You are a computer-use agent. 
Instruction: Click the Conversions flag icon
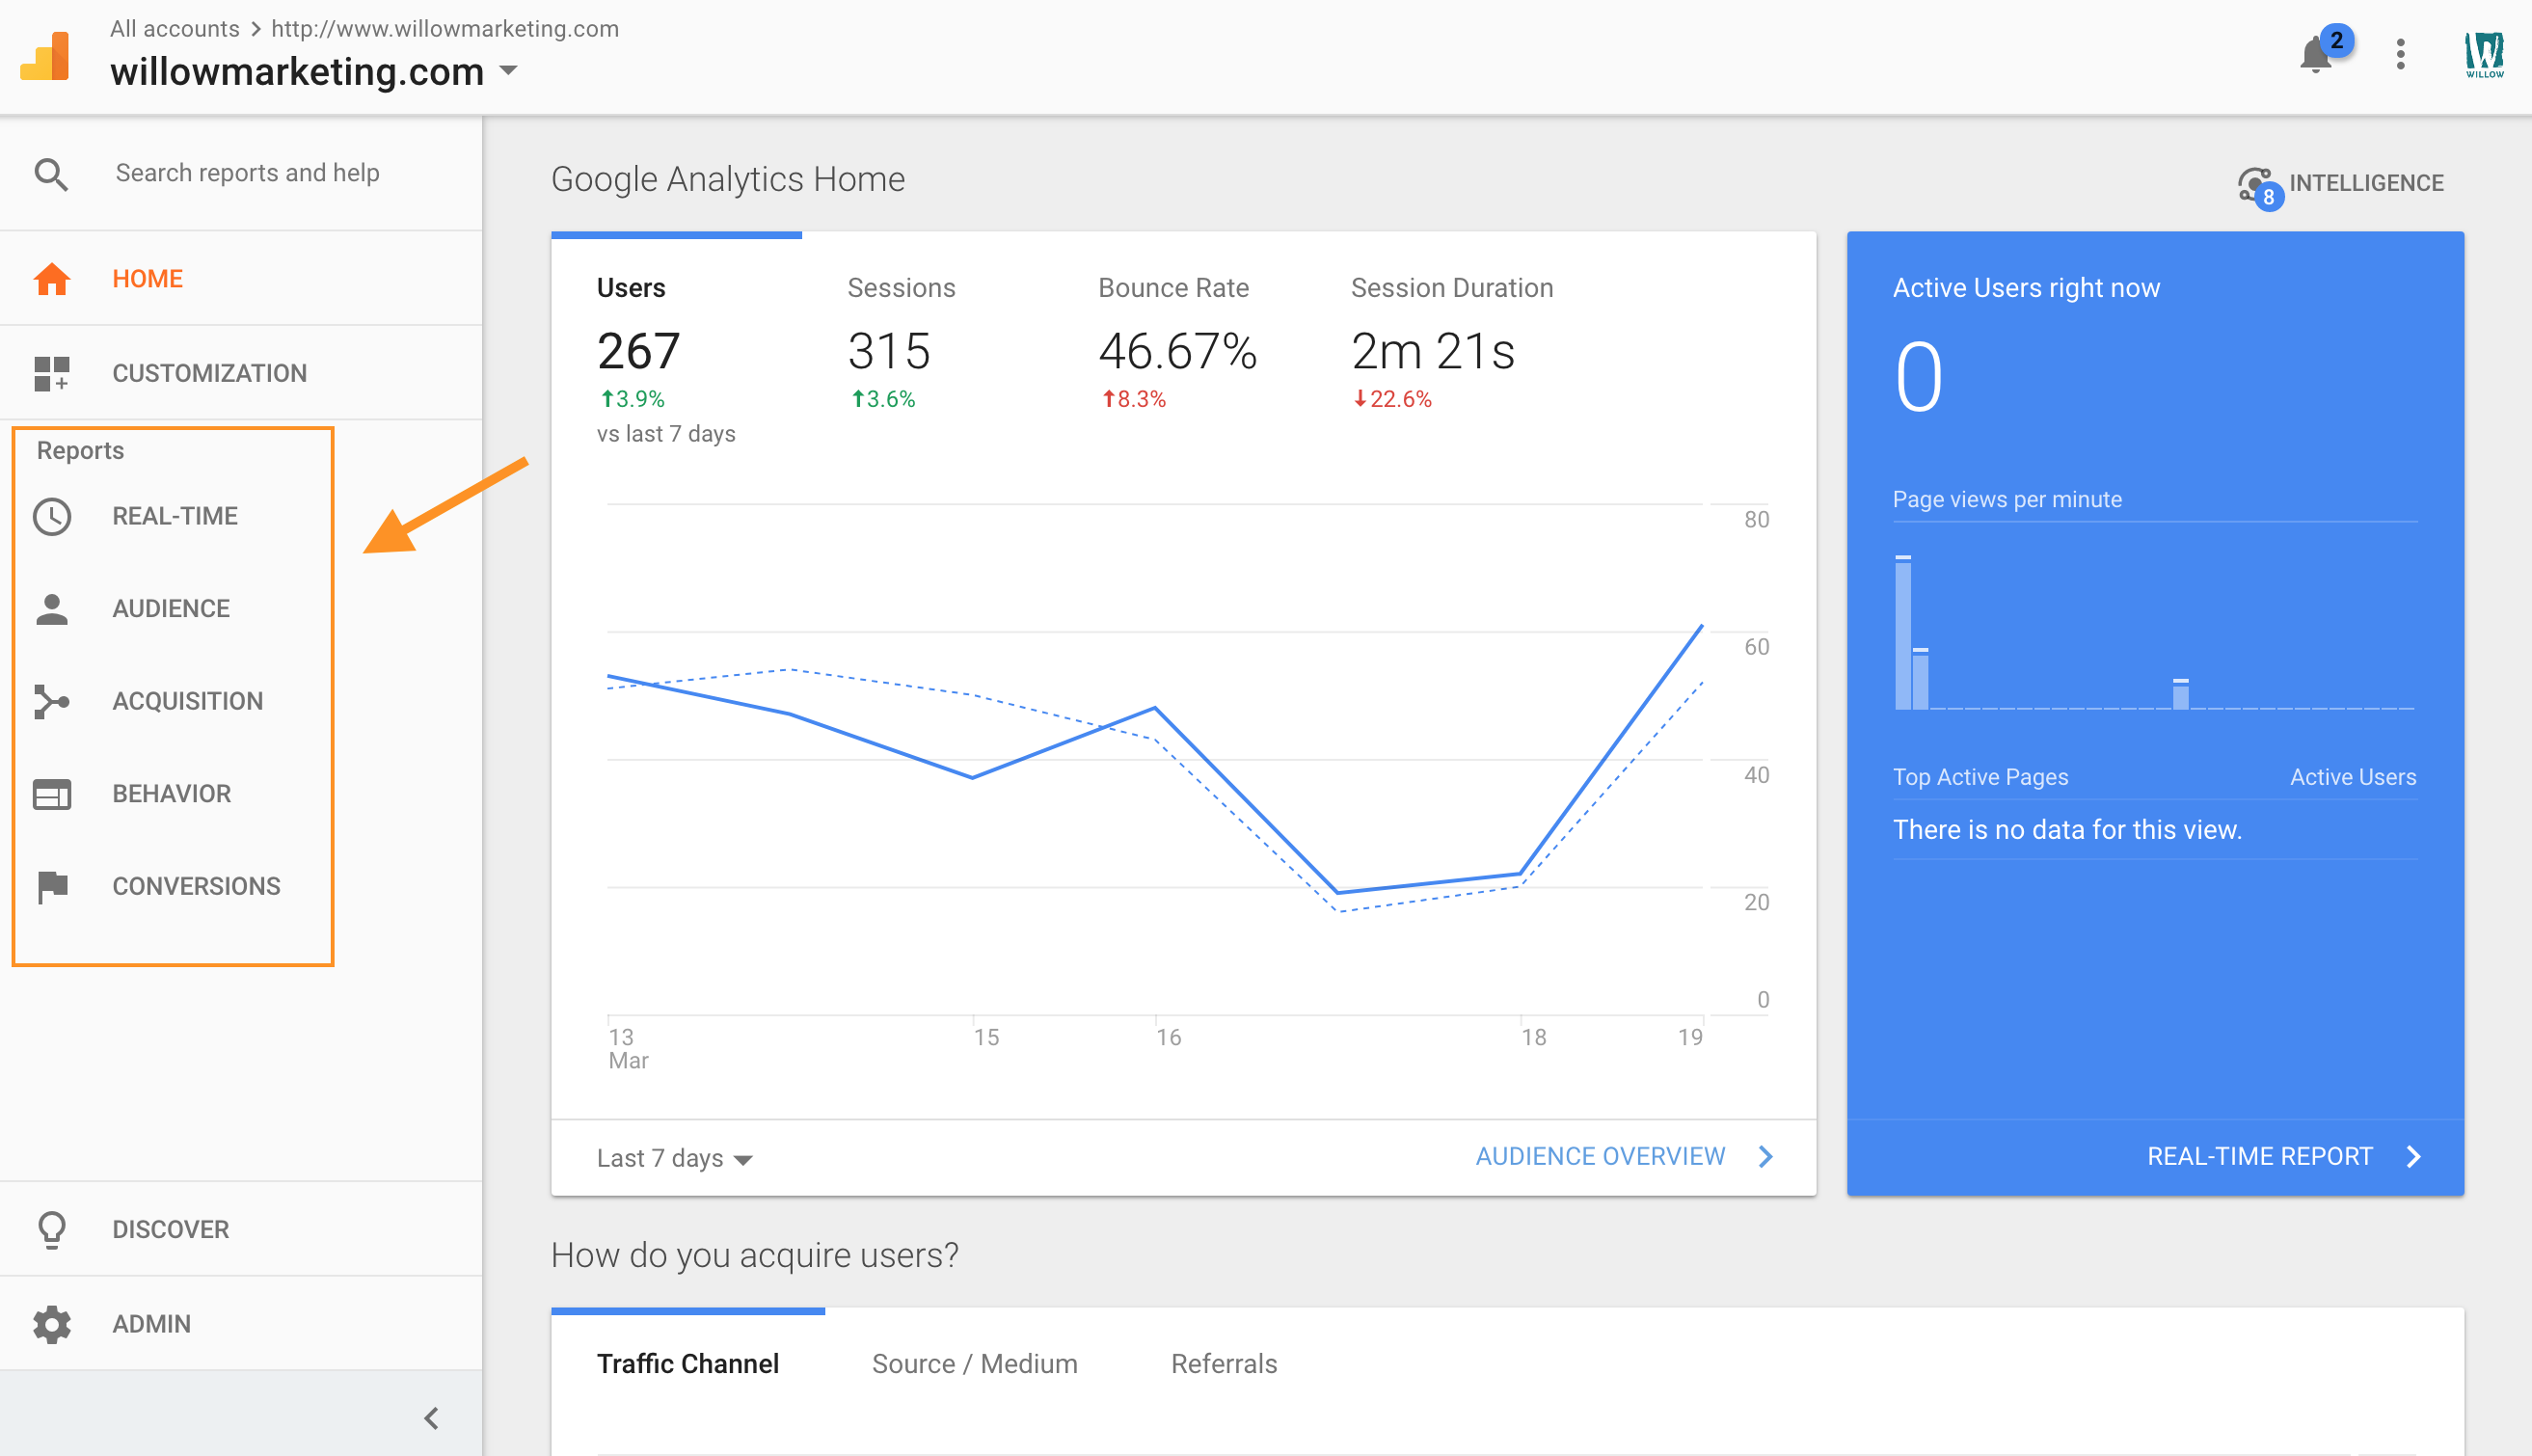[x=52, y=886]
